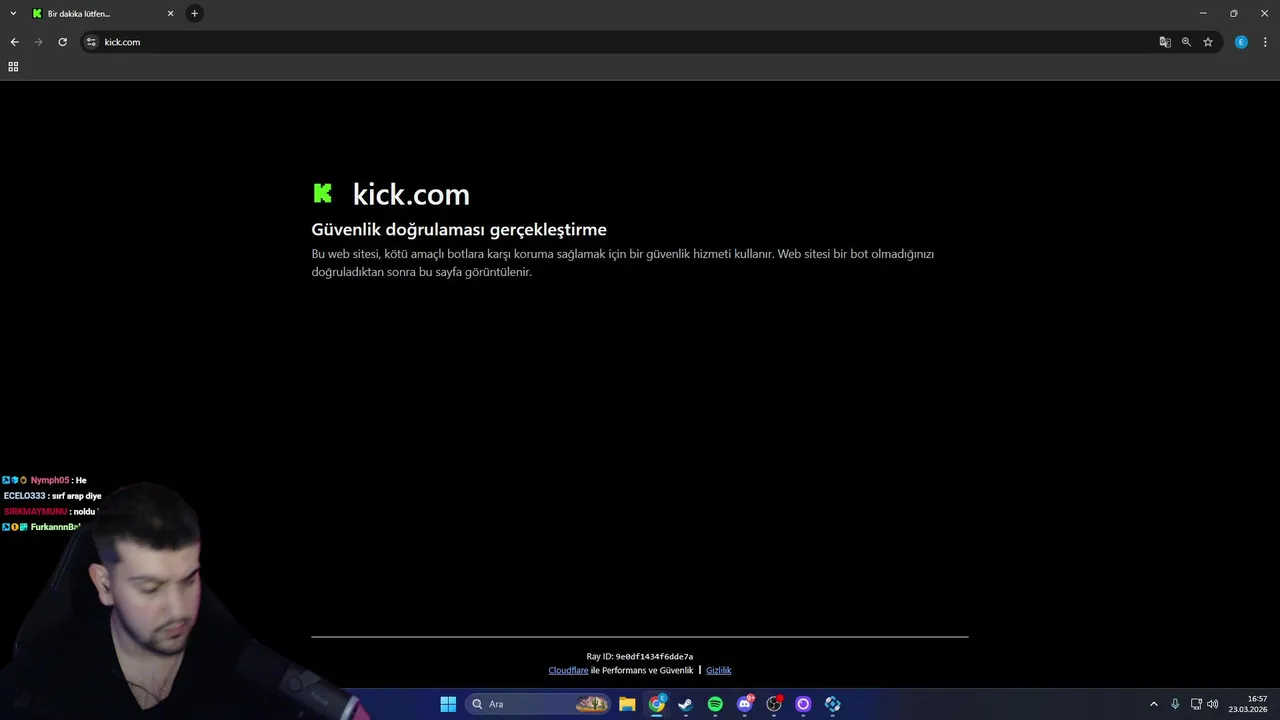Click the green Kick logo
The width and height of the screenshot is (1280, 720).
322,193
